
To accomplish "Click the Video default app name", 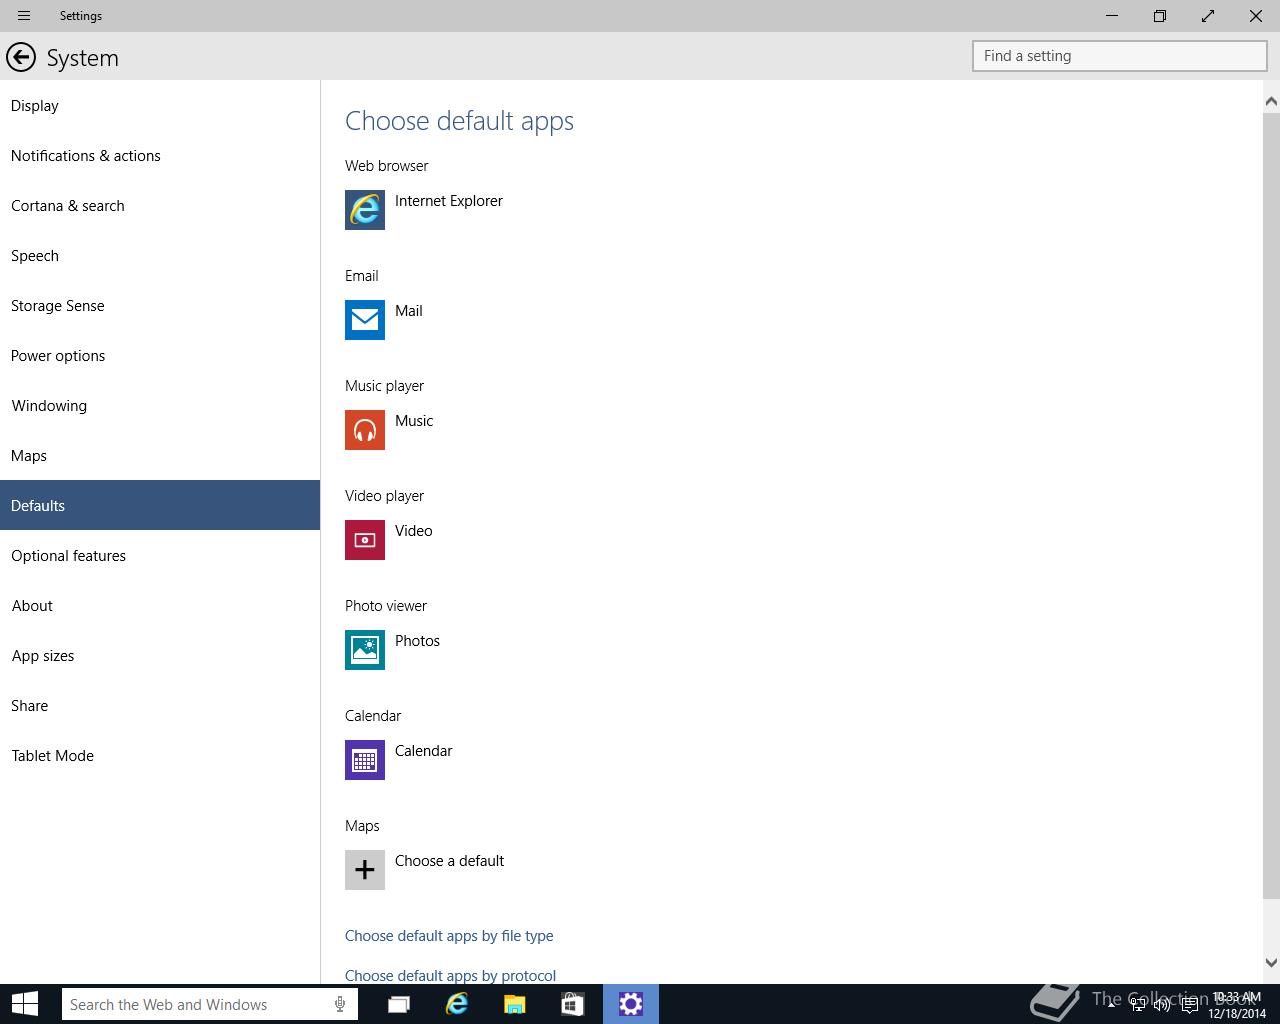I will coord(414,531).
